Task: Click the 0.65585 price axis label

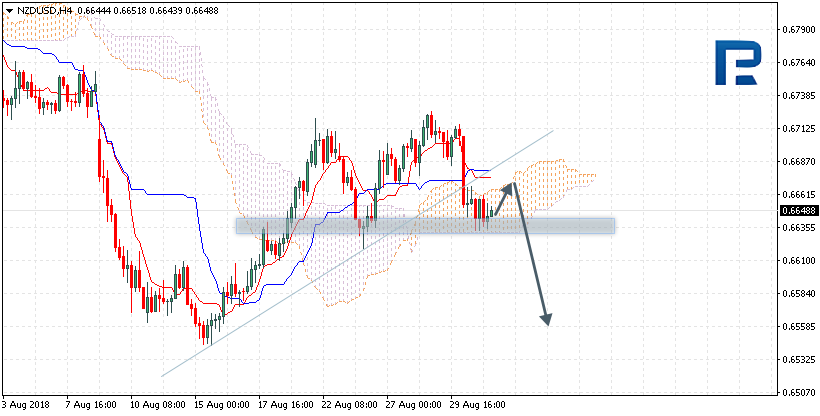Action: pyautogui.click(x=797, y=326)
